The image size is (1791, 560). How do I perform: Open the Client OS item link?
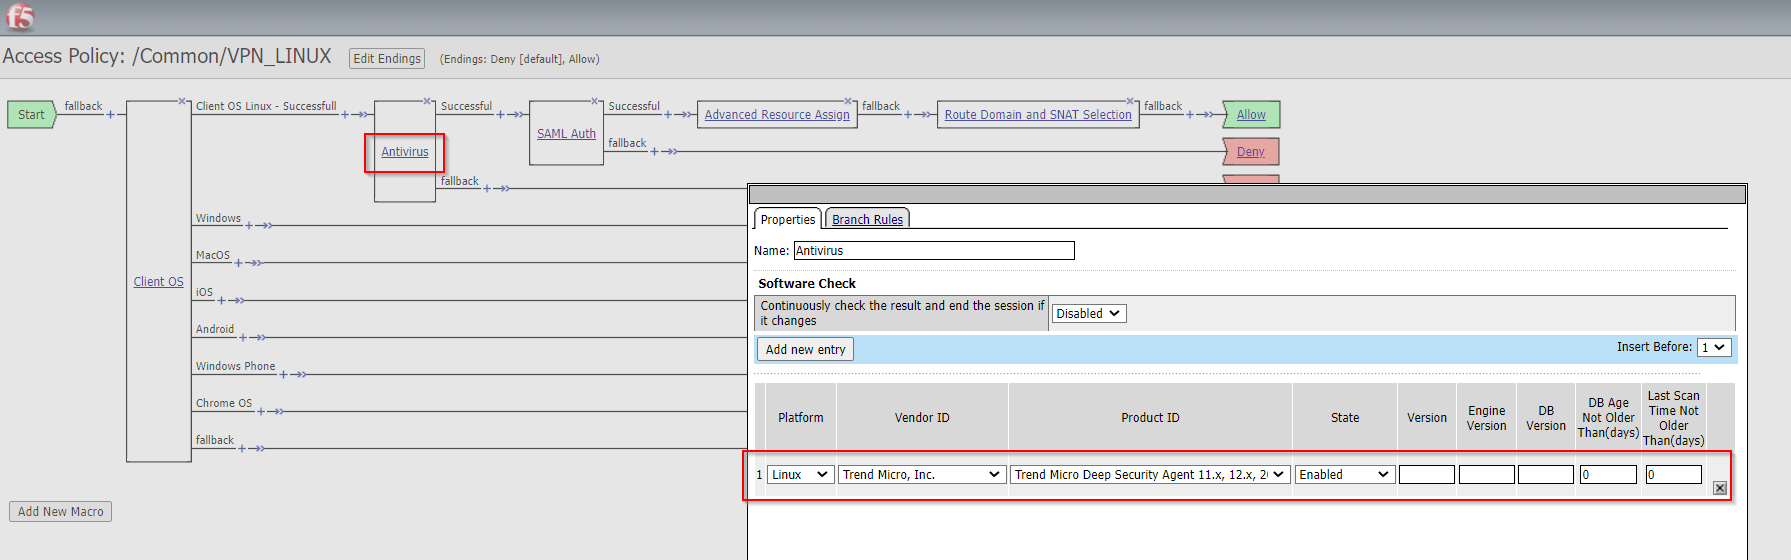click(159, 282)
